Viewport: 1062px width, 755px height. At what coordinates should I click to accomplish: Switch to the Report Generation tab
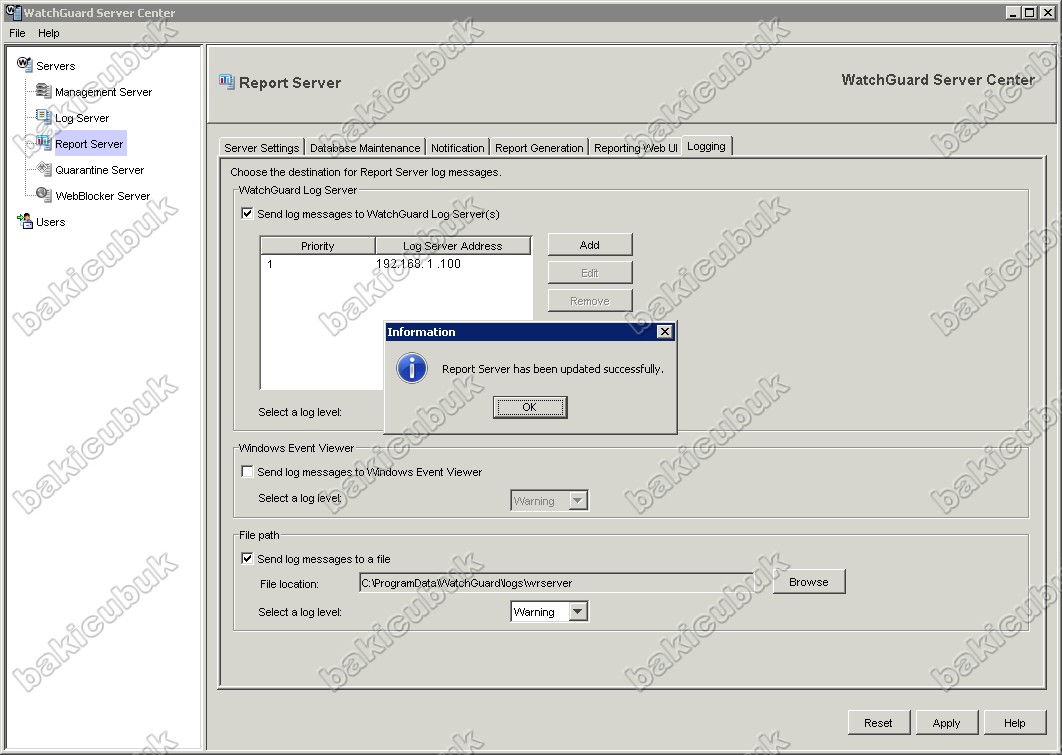click(x=539, y=148)
